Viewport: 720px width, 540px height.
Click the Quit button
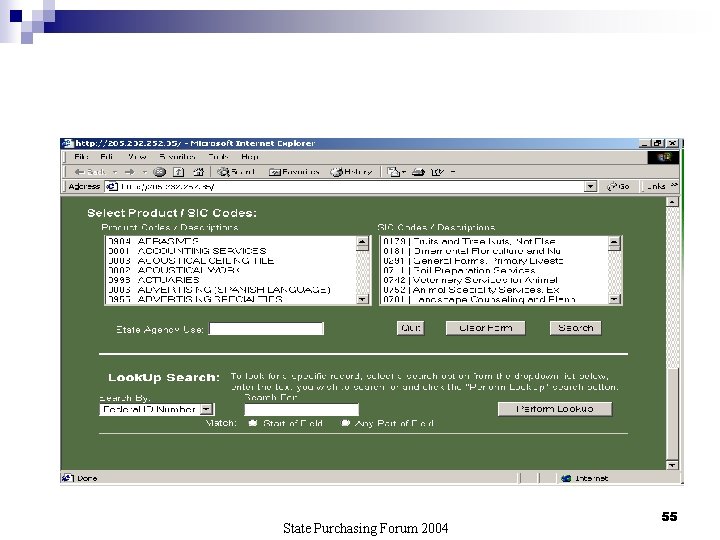[411, 328]
